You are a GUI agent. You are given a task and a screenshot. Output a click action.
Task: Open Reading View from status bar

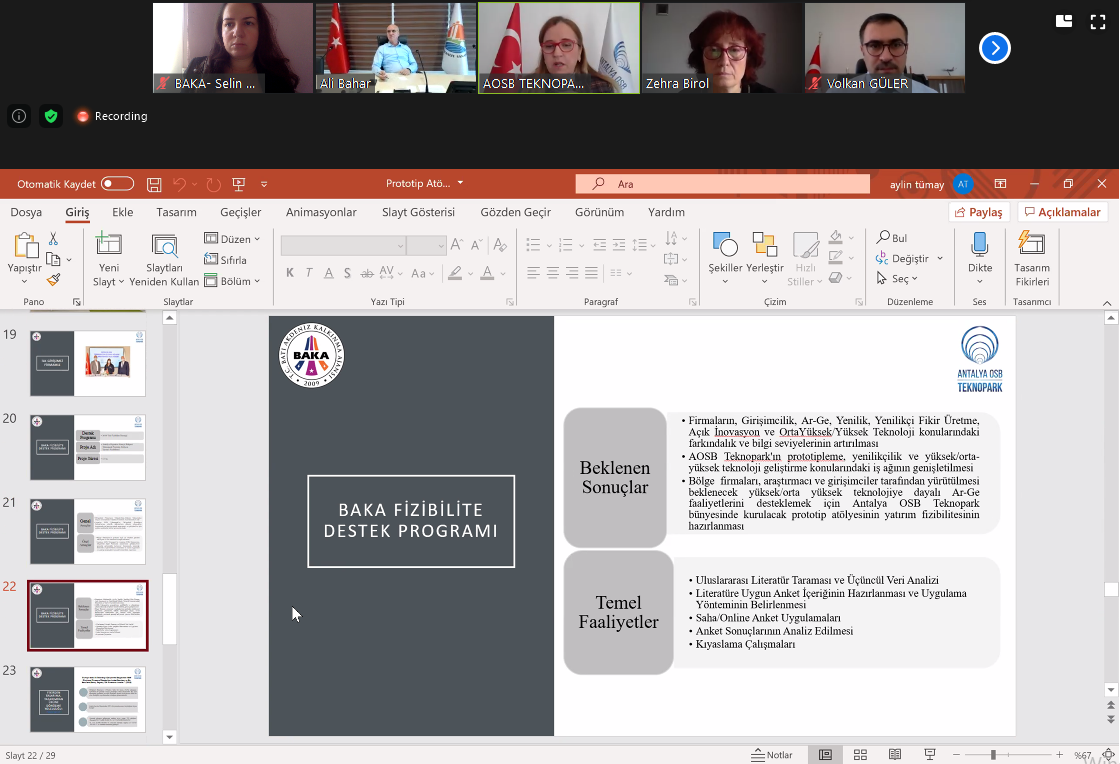[x=895, y=755]
